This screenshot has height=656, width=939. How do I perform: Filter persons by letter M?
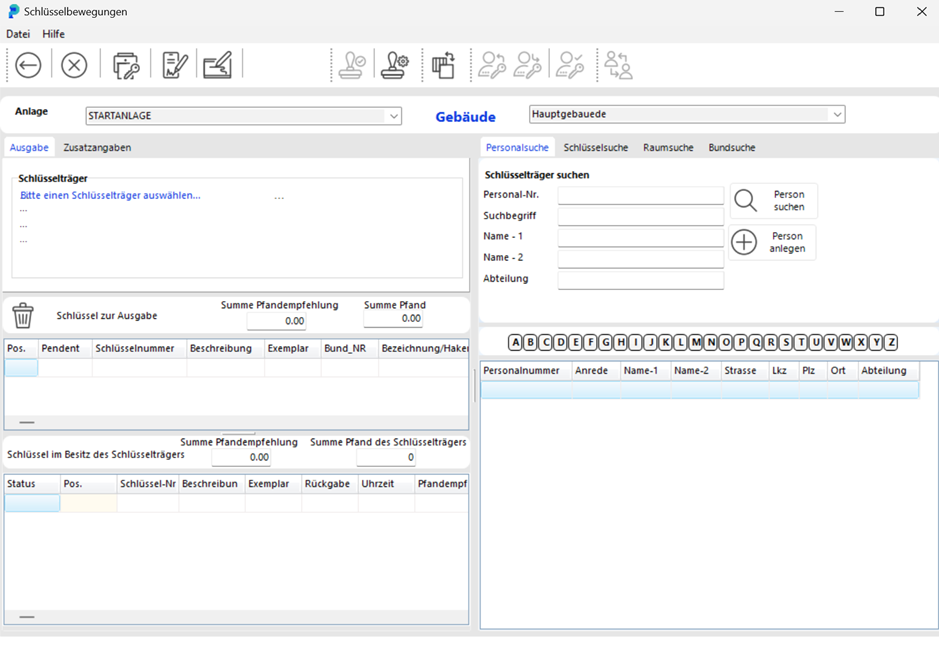tap(696, 342)
